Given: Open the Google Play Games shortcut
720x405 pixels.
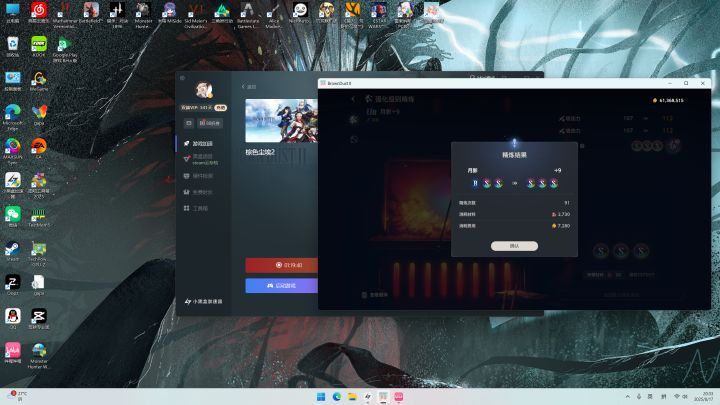Looking at the screenshot, I should [64, 48].
